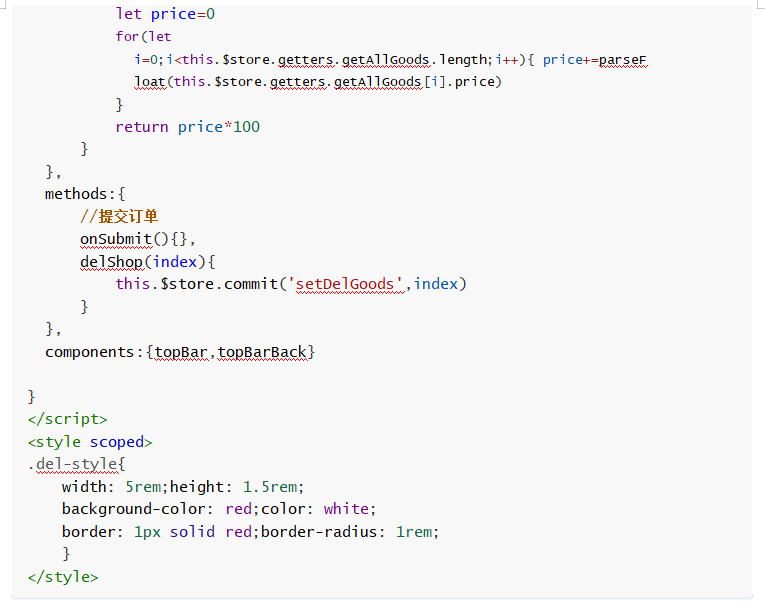Click the word 'parseF' underlined in red
The image size is (765, 609).
[623, 60]
